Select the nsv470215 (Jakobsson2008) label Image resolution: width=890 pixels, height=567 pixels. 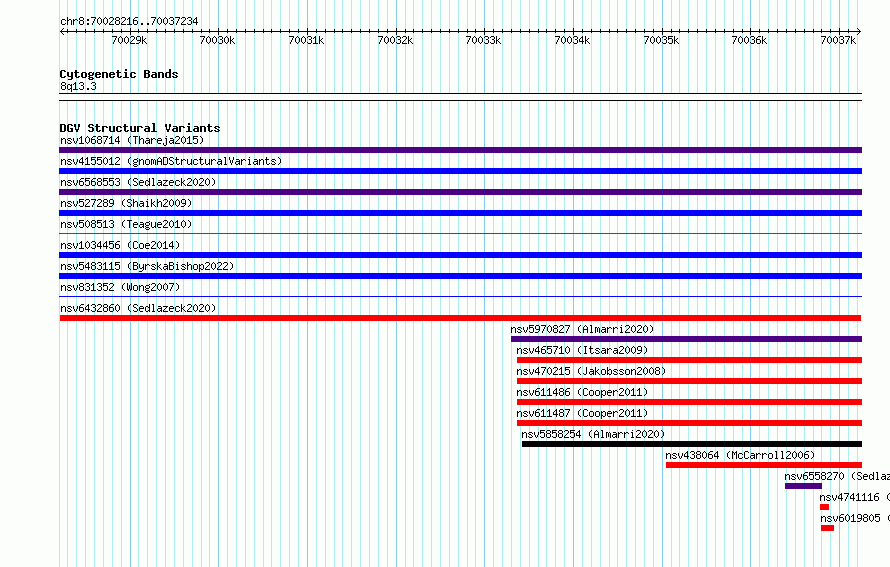(591, 371)
